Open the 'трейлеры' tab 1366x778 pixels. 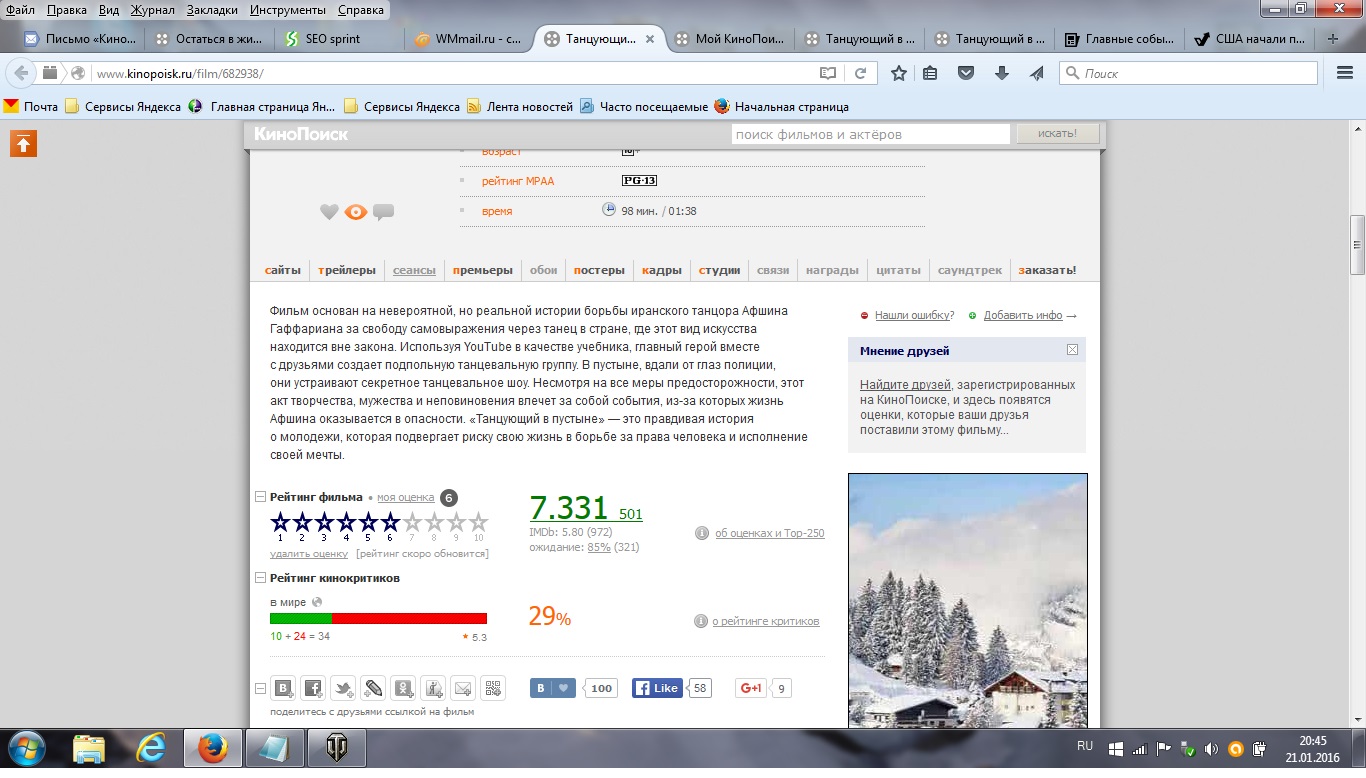(347, 270)
